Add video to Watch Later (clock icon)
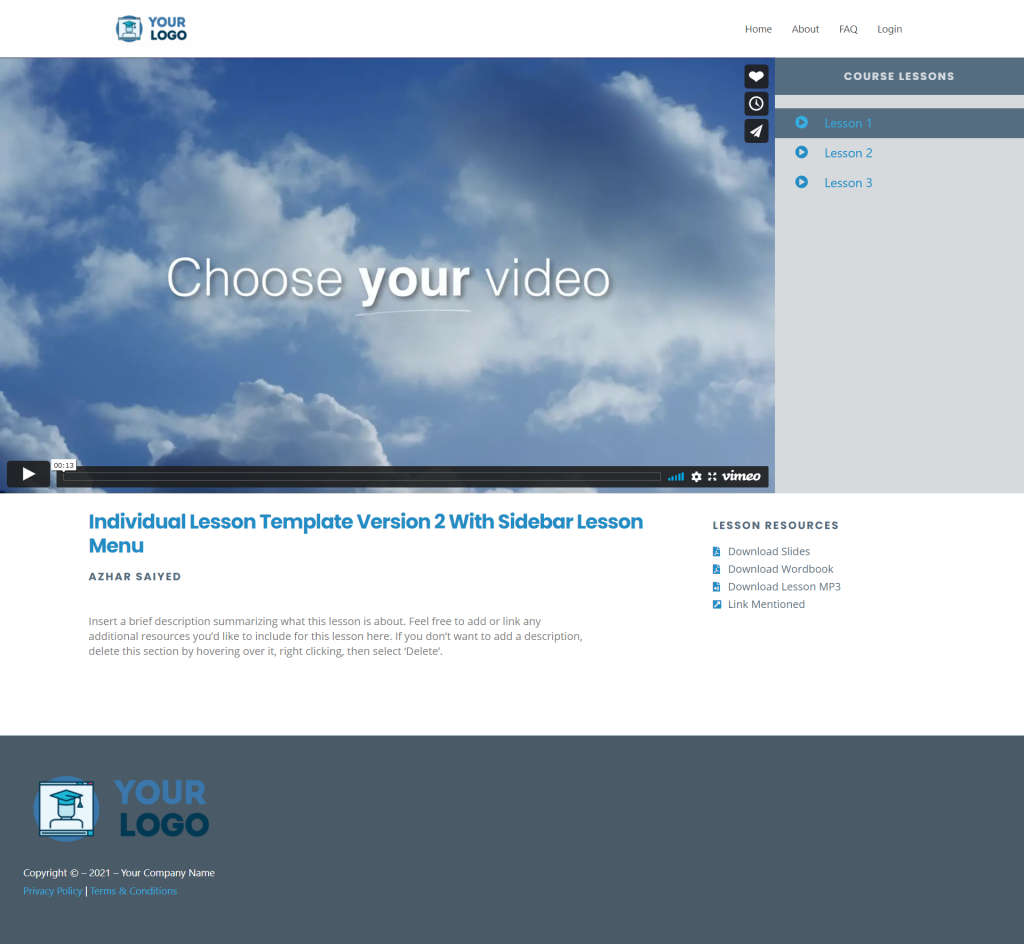1024x944 pixels. 756,104
